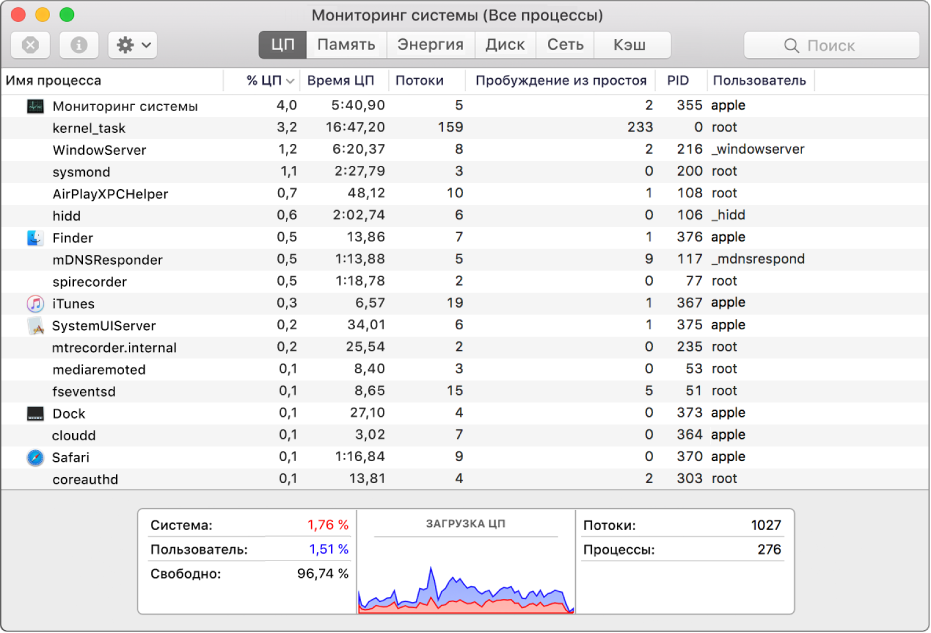Toggle sort order on % ЦП column
This screenshot has width=931, height=633.
point(262,81)
